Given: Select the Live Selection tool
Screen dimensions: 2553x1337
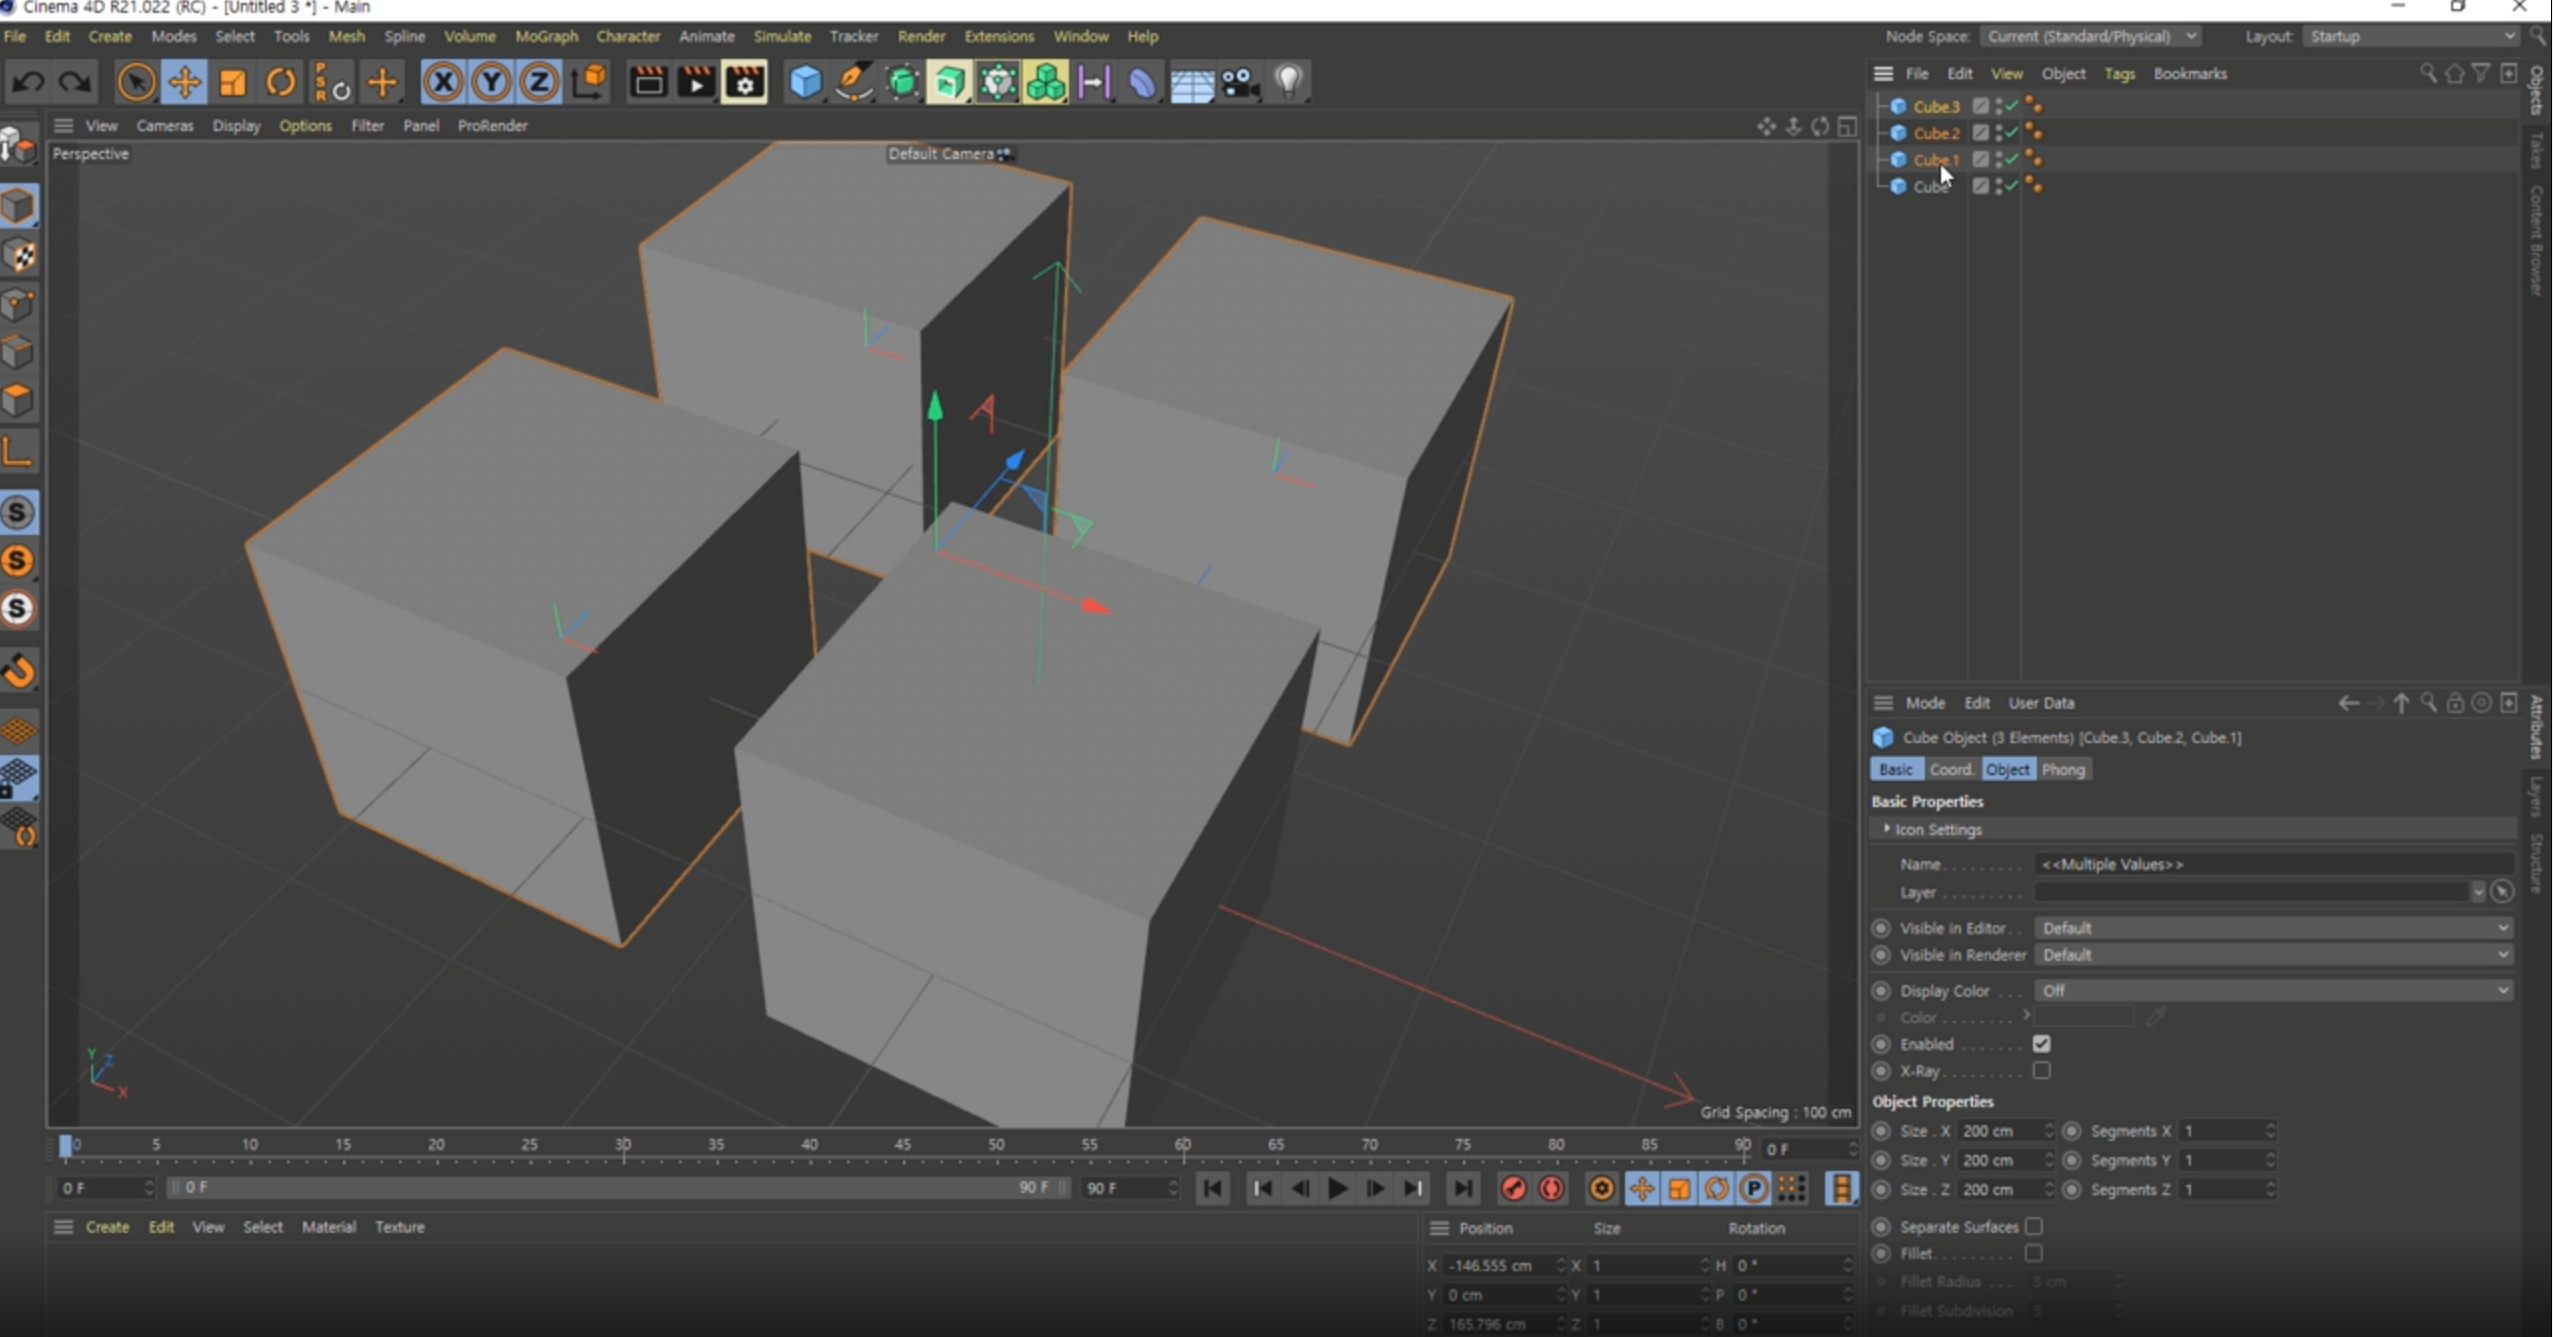Looking at the screenshot, I should tap(136, 82).
